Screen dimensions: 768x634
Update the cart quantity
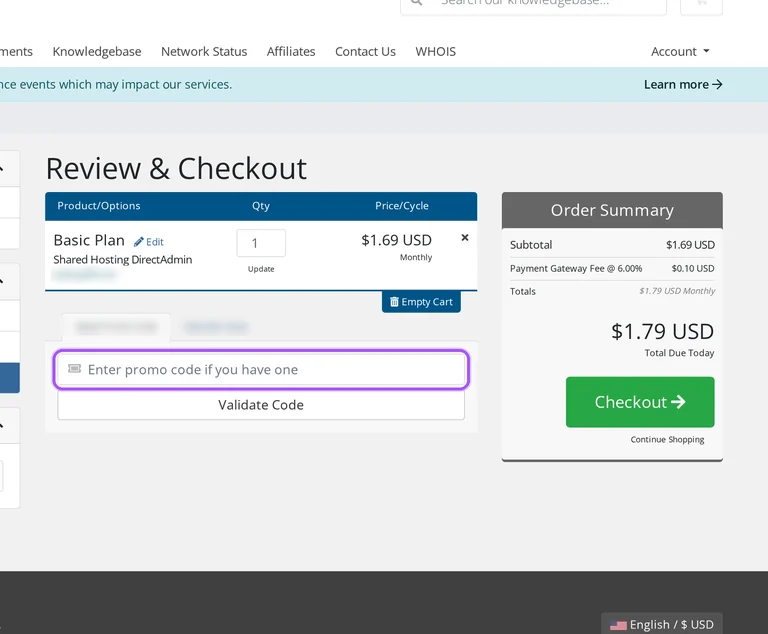point(261,269)
